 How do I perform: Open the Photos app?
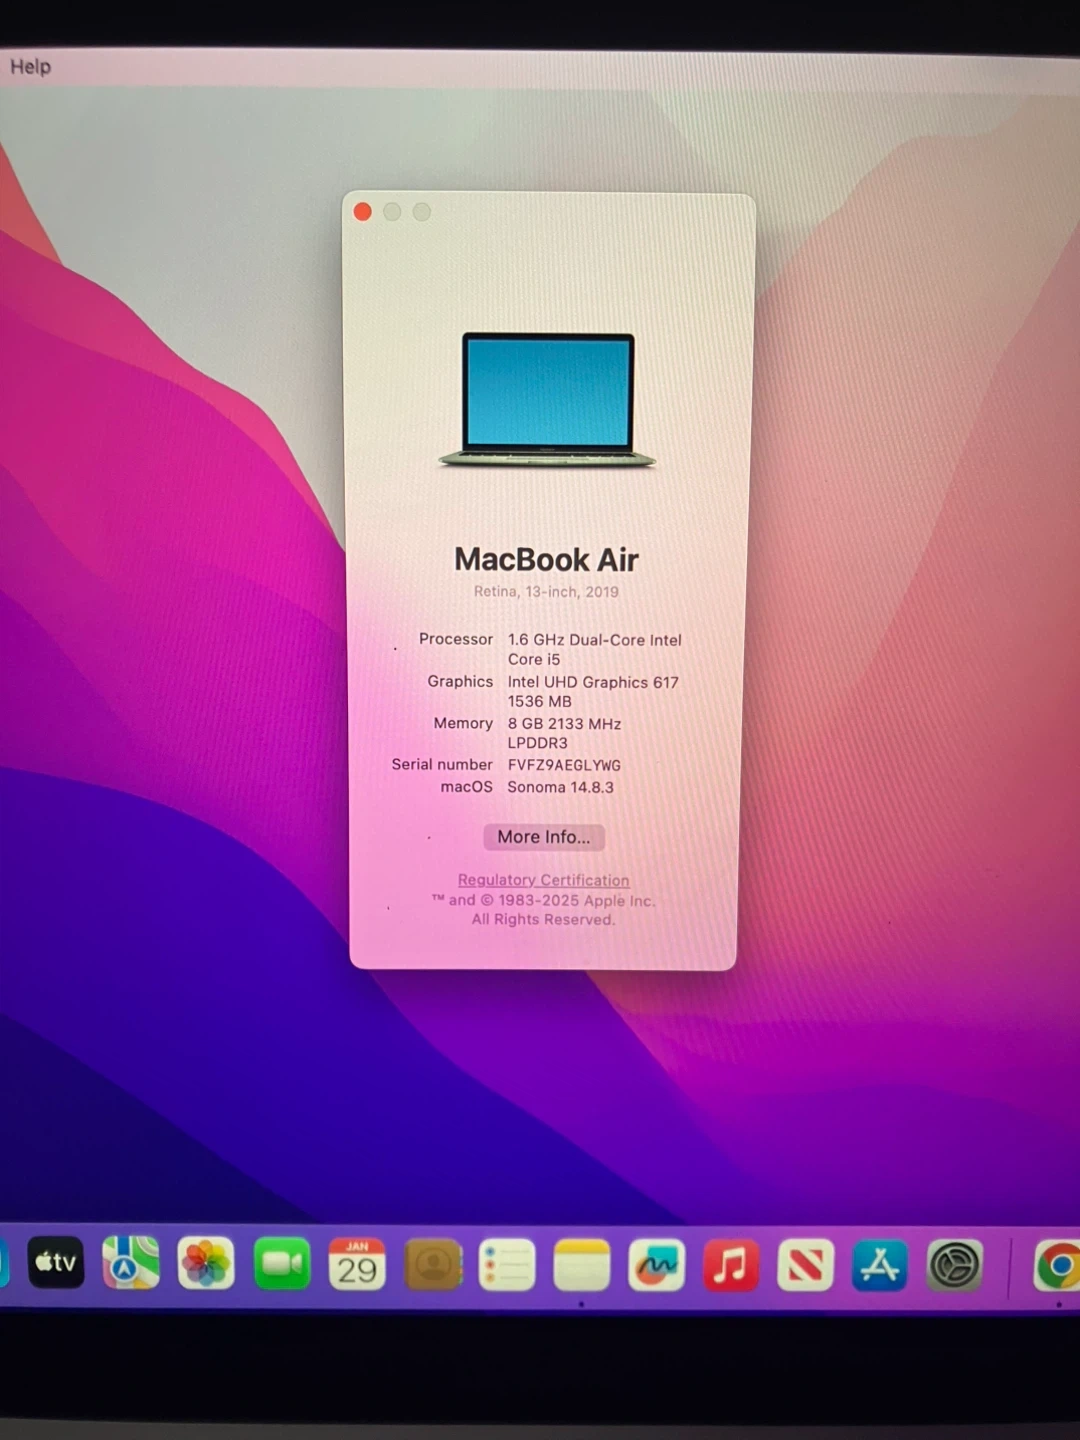tap(206, 1264)
